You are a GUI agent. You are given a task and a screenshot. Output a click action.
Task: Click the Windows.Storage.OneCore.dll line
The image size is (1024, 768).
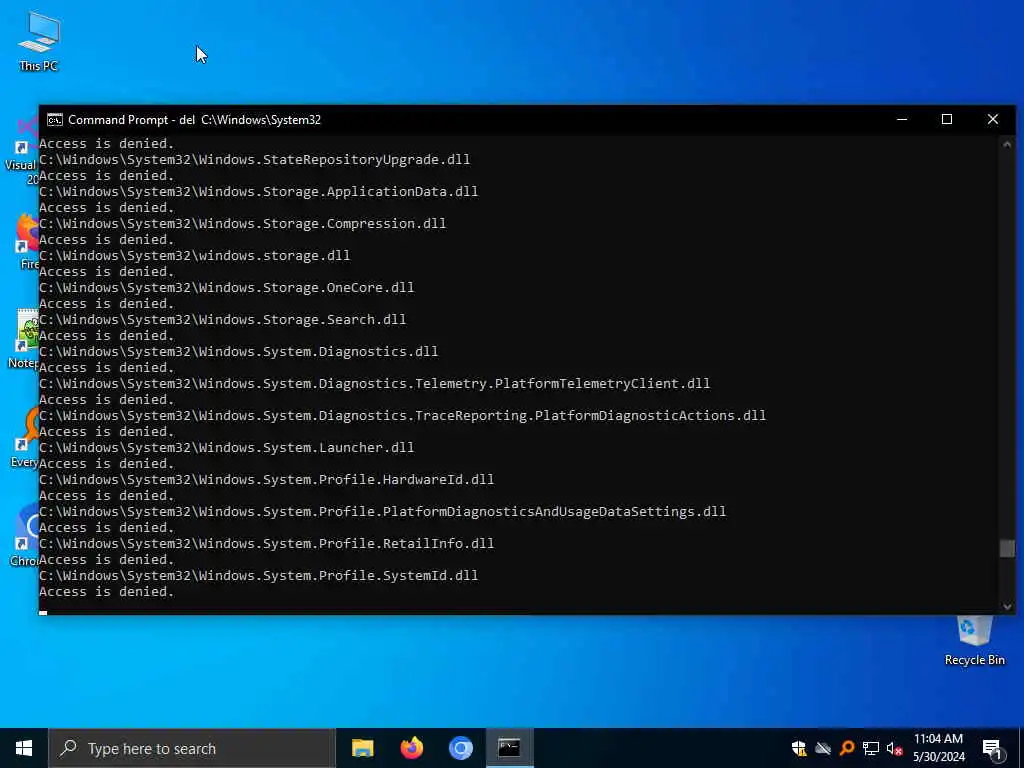point(227,287)
